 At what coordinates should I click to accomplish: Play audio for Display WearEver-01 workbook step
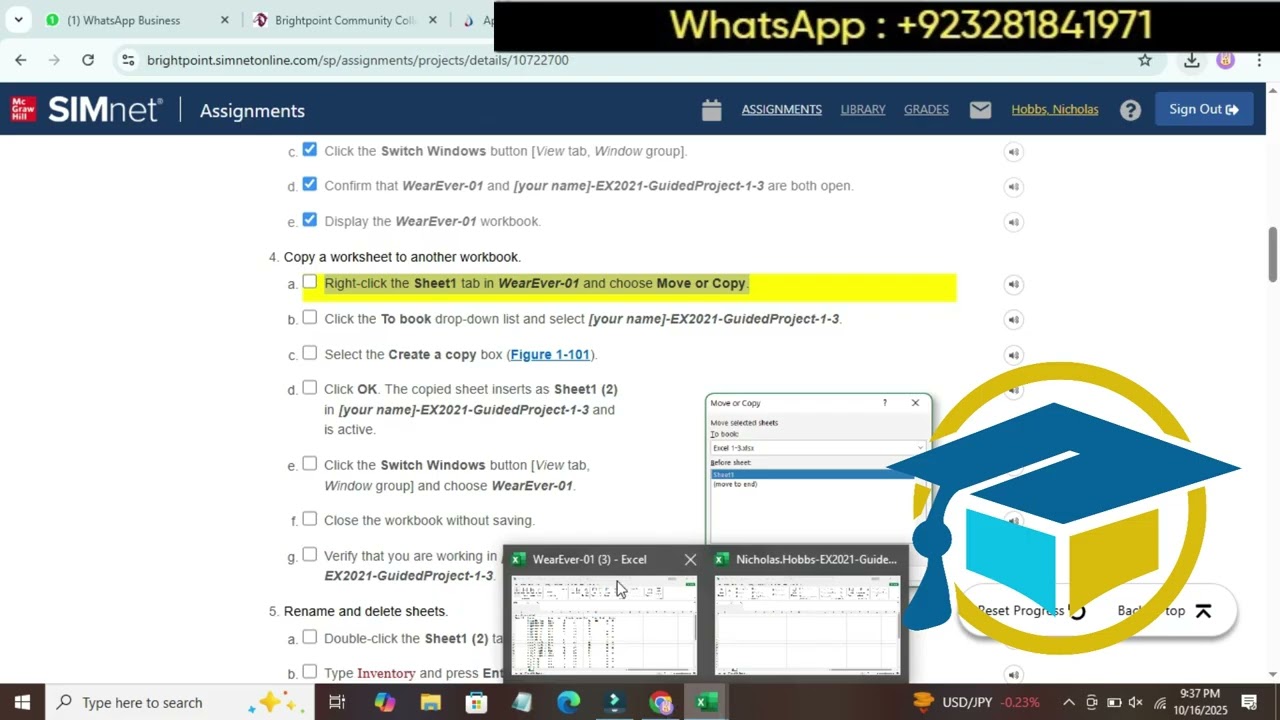[1013, 222]
